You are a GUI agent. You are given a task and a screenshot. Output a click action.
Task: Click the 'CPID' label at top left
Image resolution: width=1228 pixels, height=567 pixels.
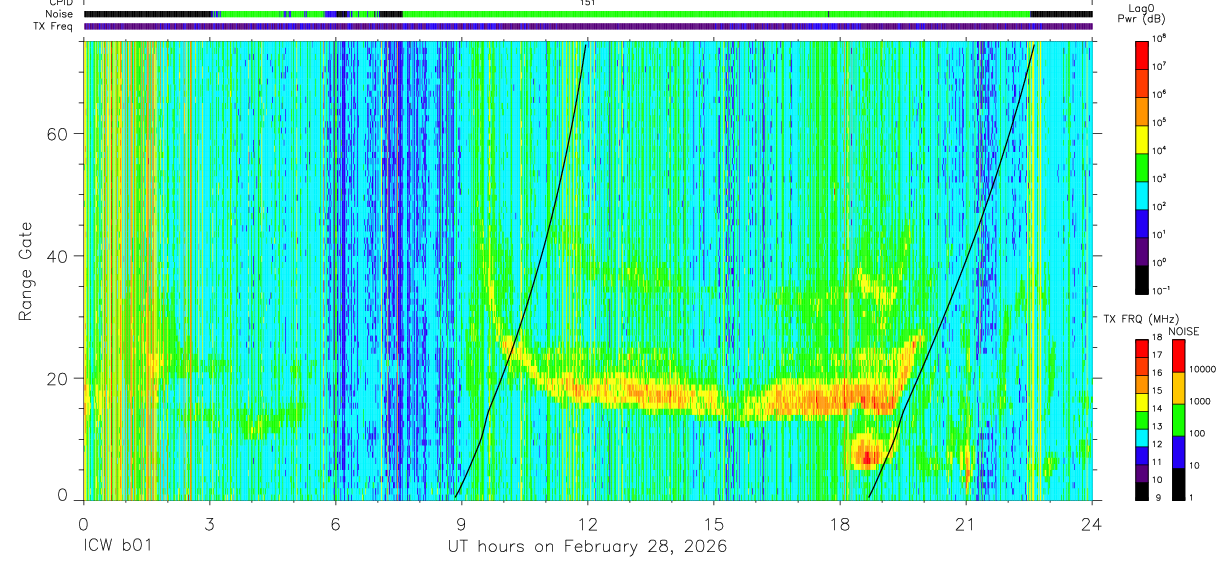pyautogui.click(x=60, y=3)
